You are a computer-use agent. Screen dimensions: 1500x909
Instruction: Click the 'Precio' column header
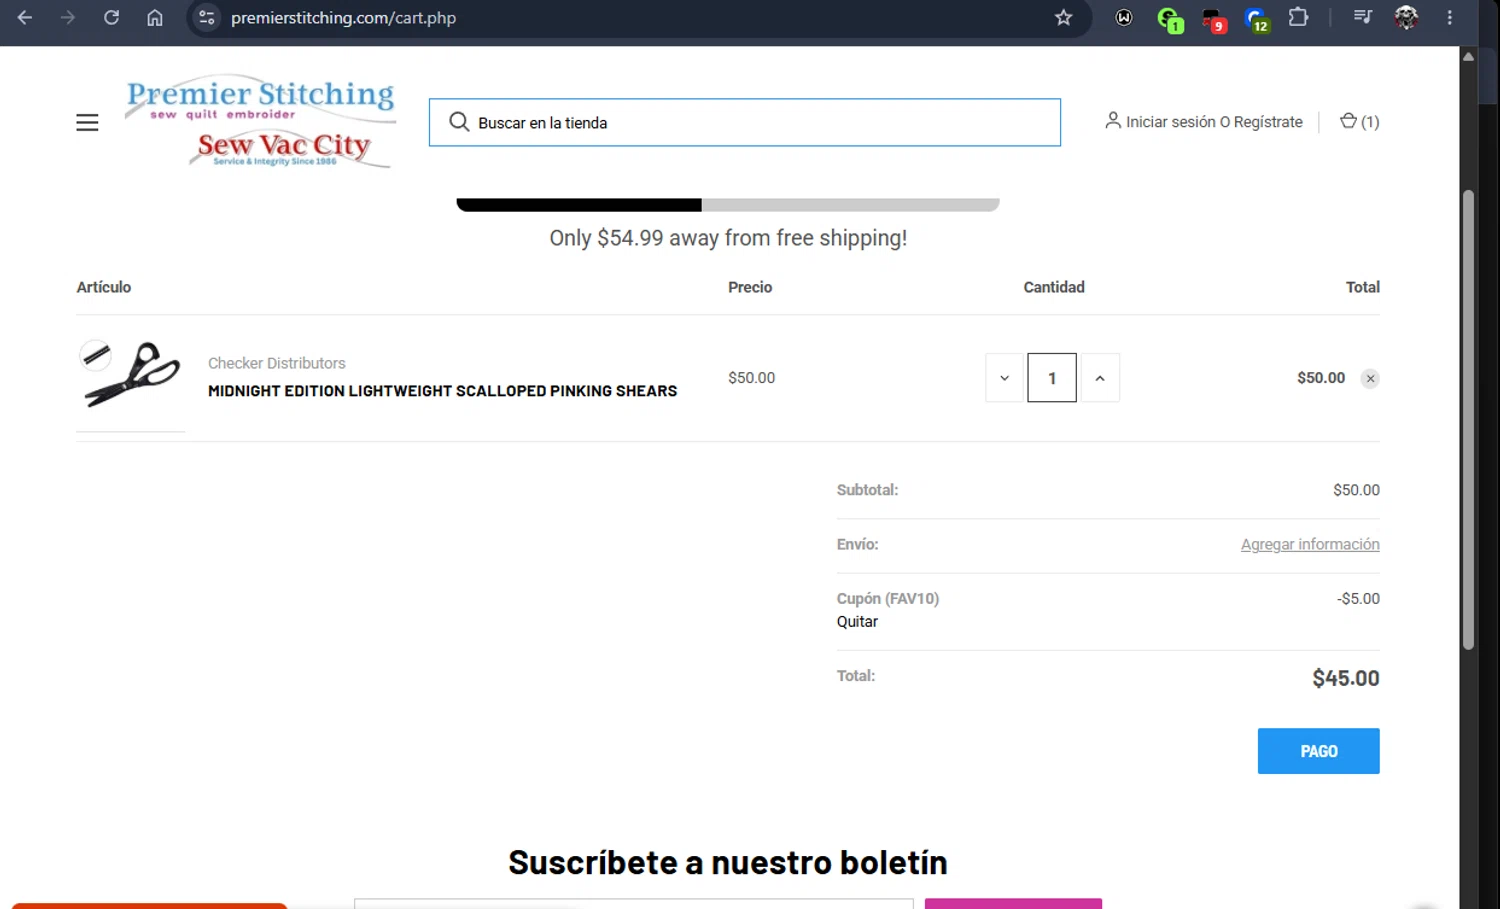[750, 287]
